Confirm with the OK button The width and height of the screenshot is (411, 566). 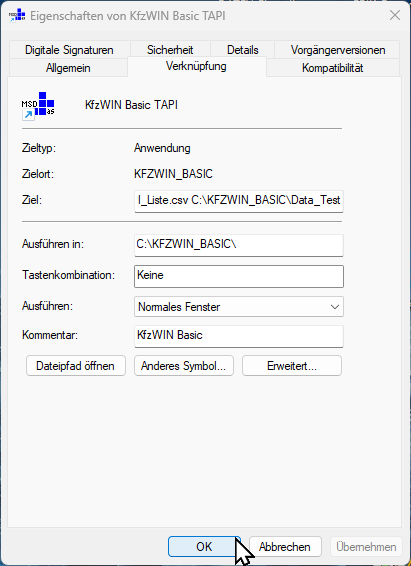pyautogui.click(x=204, y=547)
